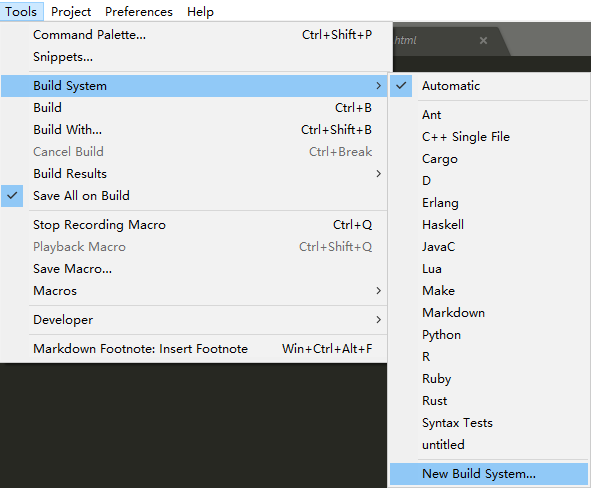Expand the Build Results submenu

pyautogui.click(x=194, y=174)
